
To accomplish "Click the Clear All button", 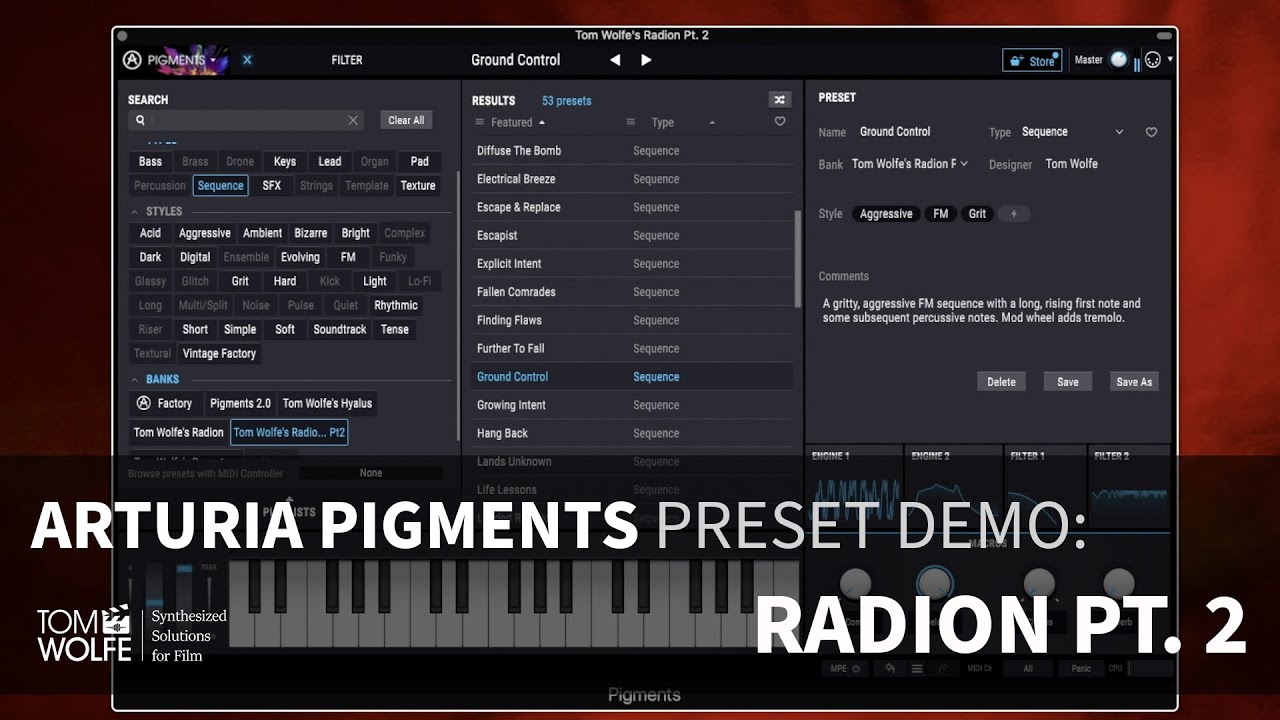I will 406,120.
